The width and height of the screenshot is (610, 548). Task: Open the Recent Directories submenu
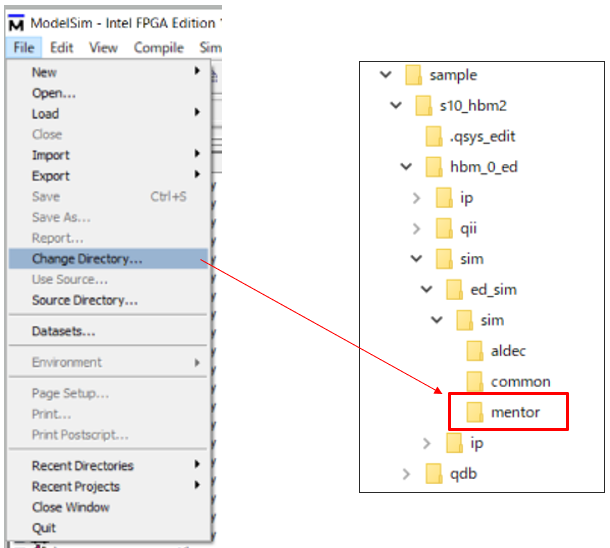82,466
